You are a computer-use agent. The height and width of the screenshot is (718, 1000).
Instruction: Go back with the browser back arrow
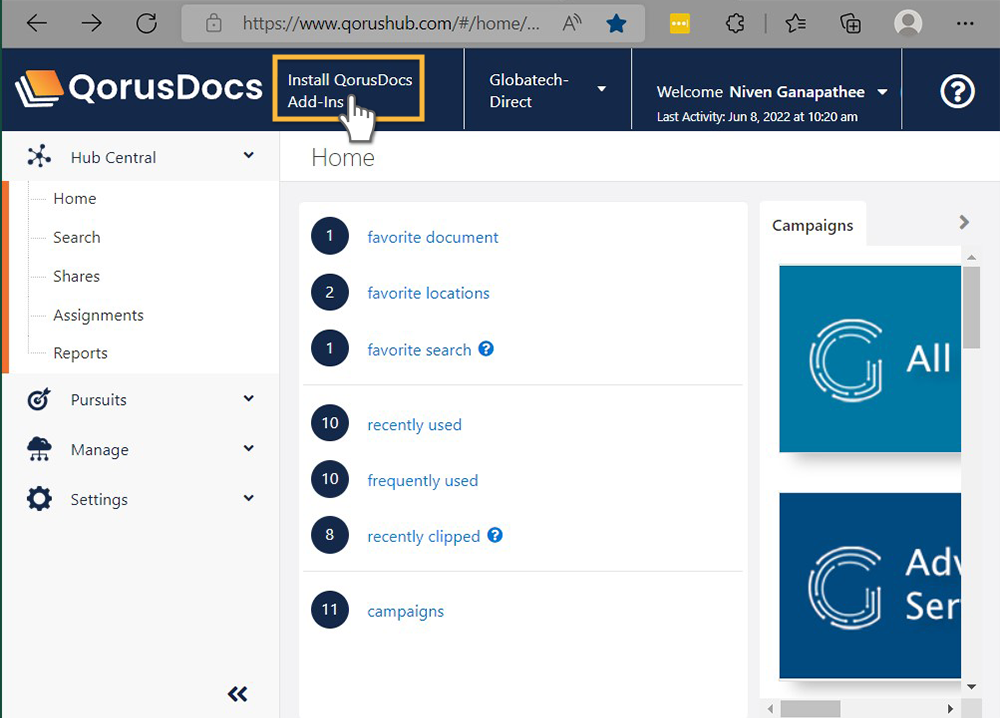[x=37, y=24]
